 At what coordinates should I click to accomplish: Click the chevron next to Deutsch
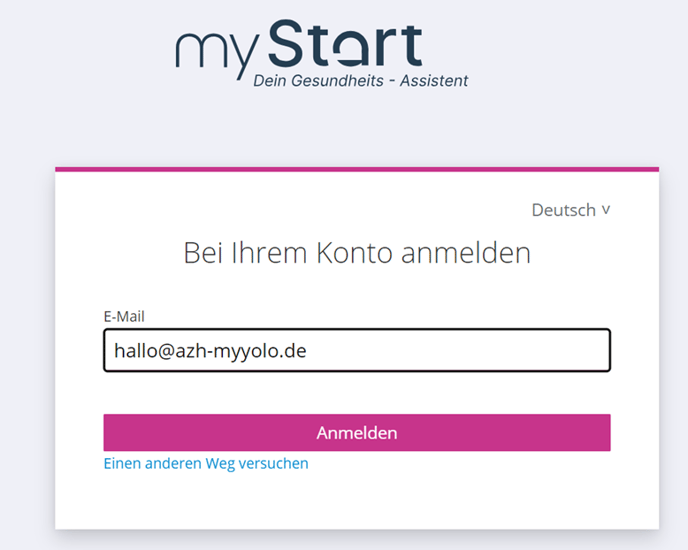click(x=605, y=210)
